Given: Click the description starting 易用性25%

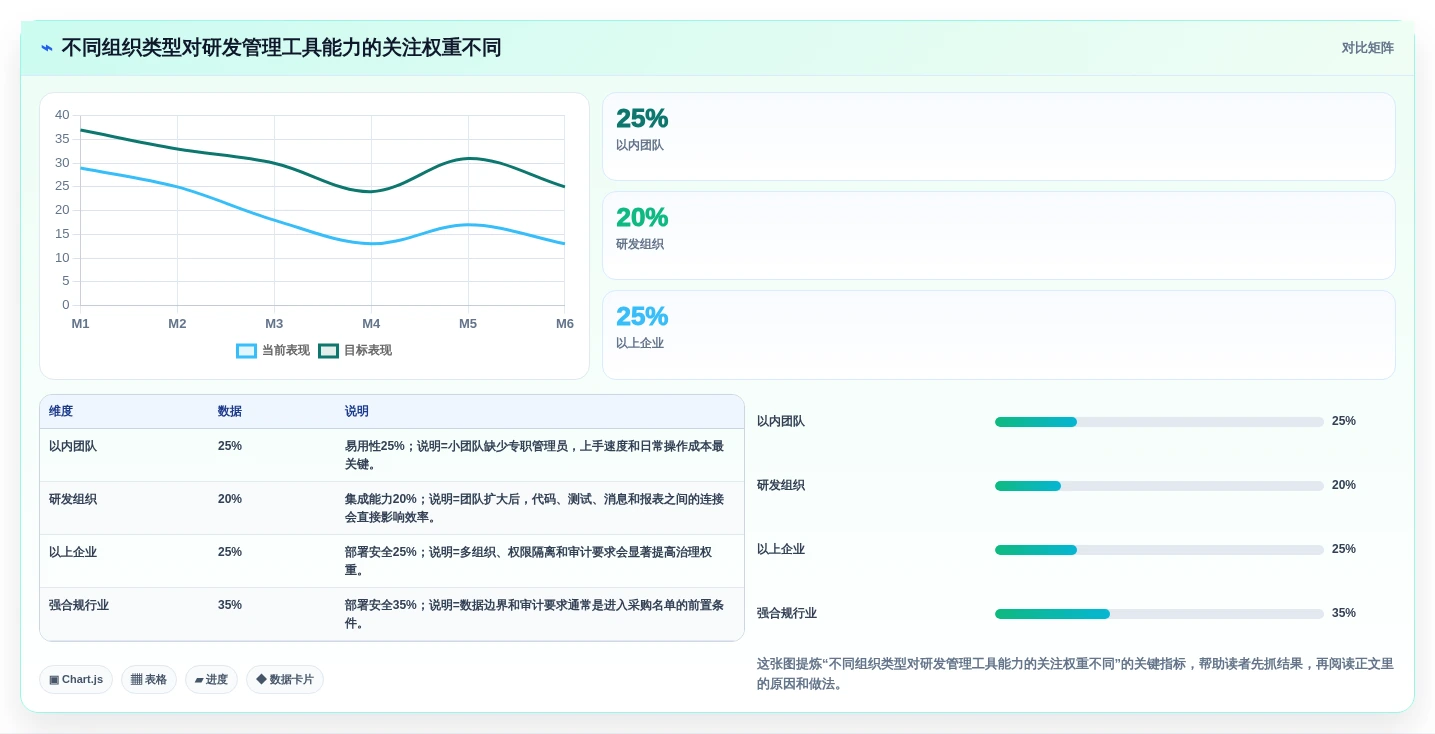Looking at the screenshot, I should (535, 456).
